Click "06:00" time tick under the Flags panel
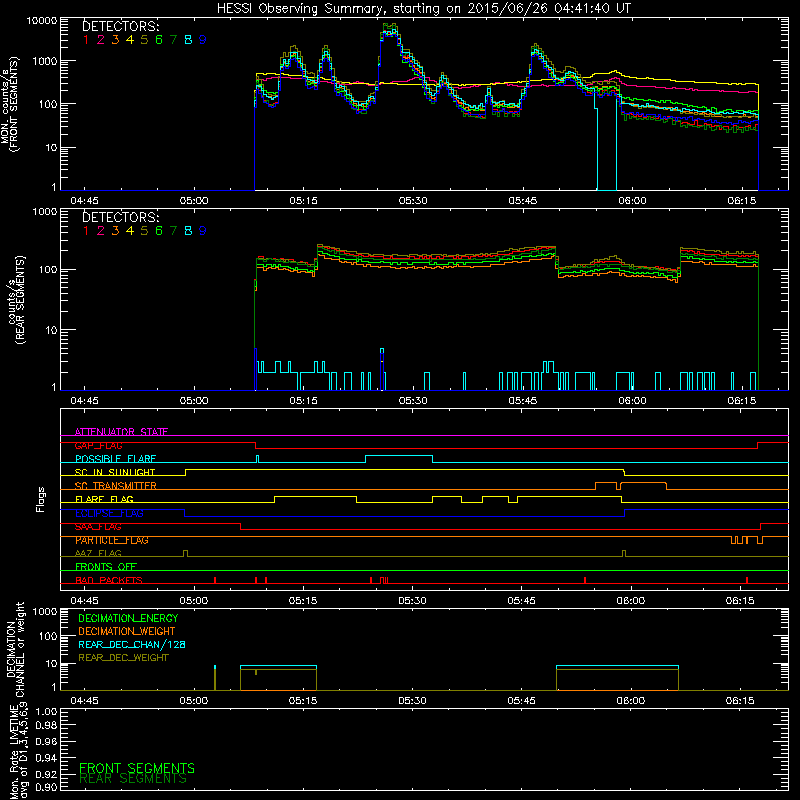 (631, 601)
